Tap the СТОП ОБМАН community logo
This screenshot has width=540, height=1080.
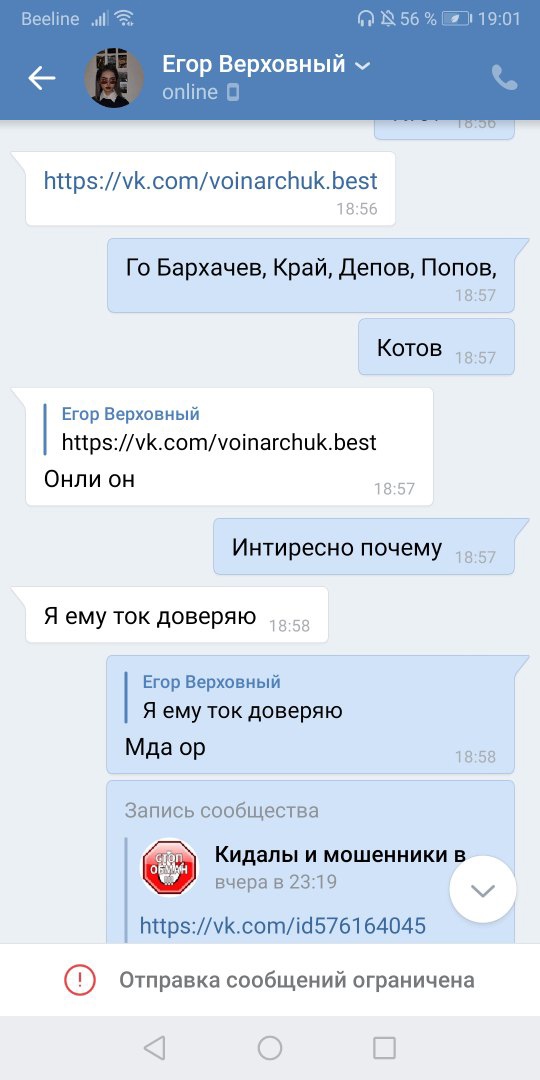point(169,867)
